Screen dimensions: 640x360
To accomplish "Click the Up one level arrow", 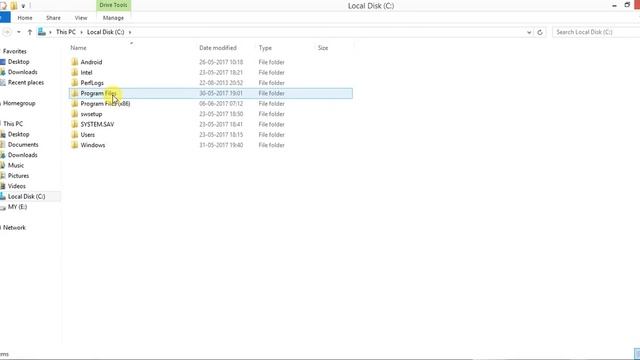I will point(29,32).
